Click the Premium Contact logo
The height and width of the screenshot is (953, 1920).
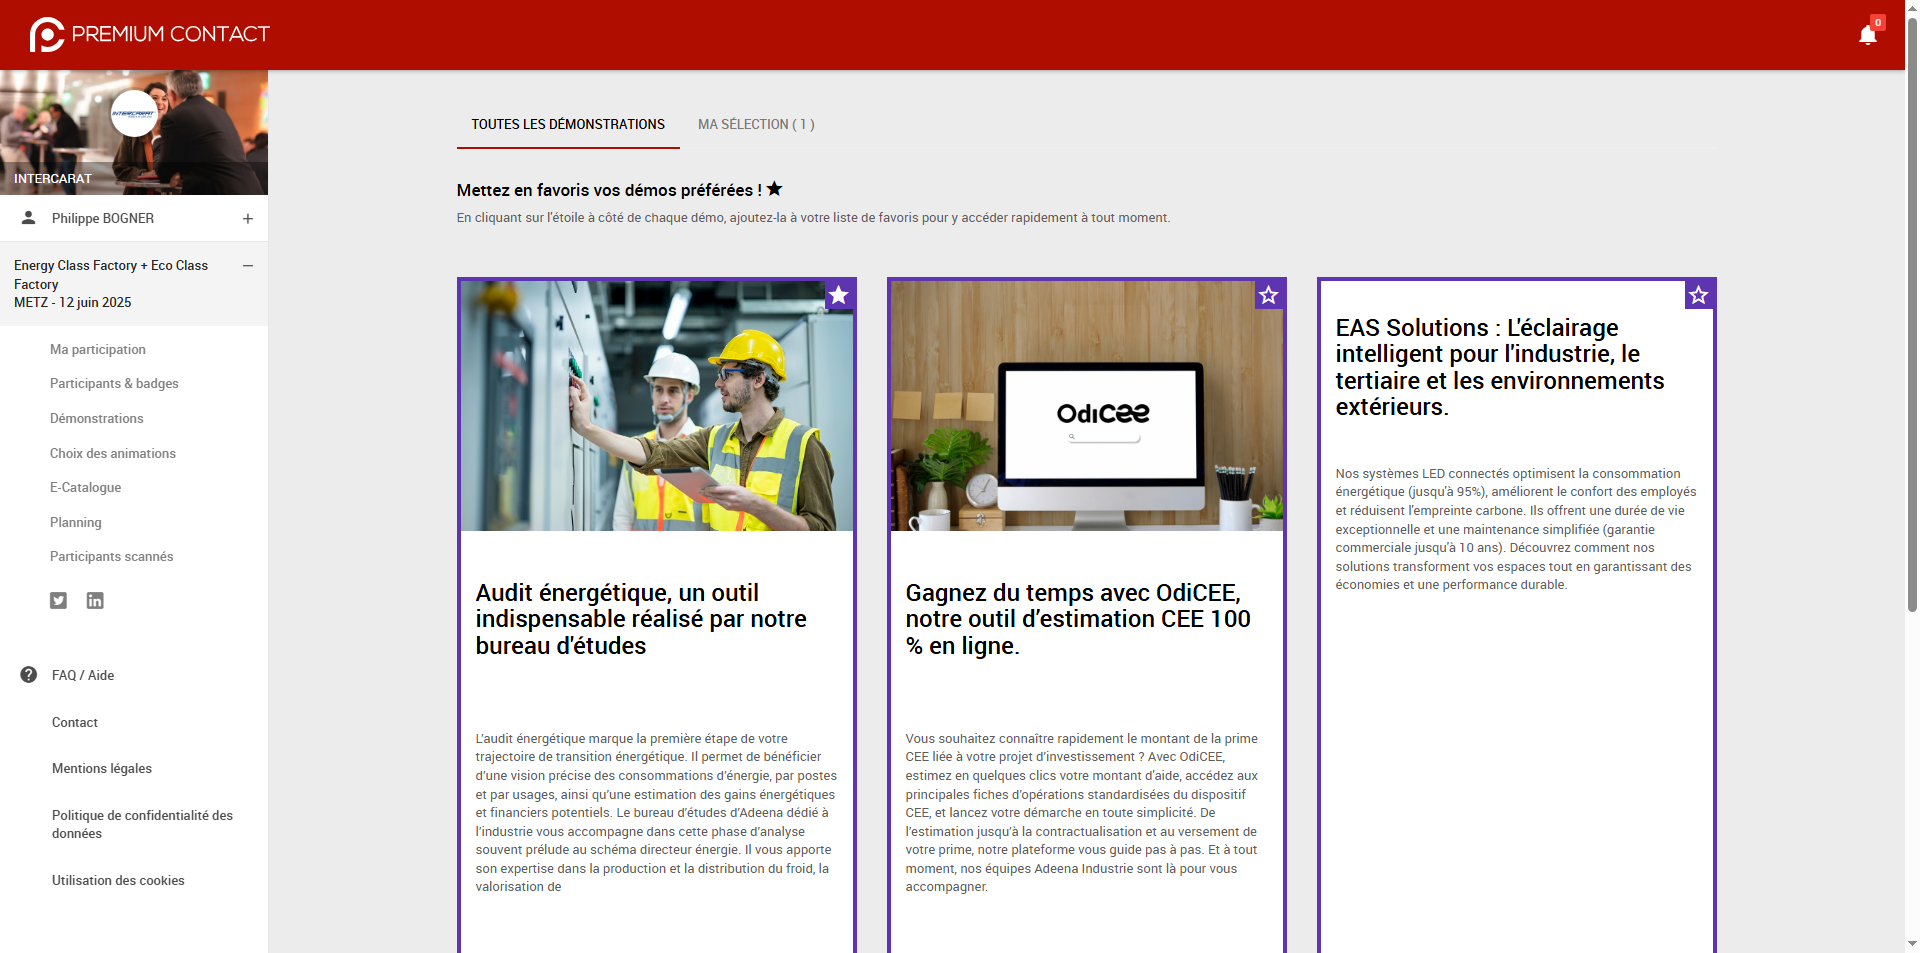150,34
